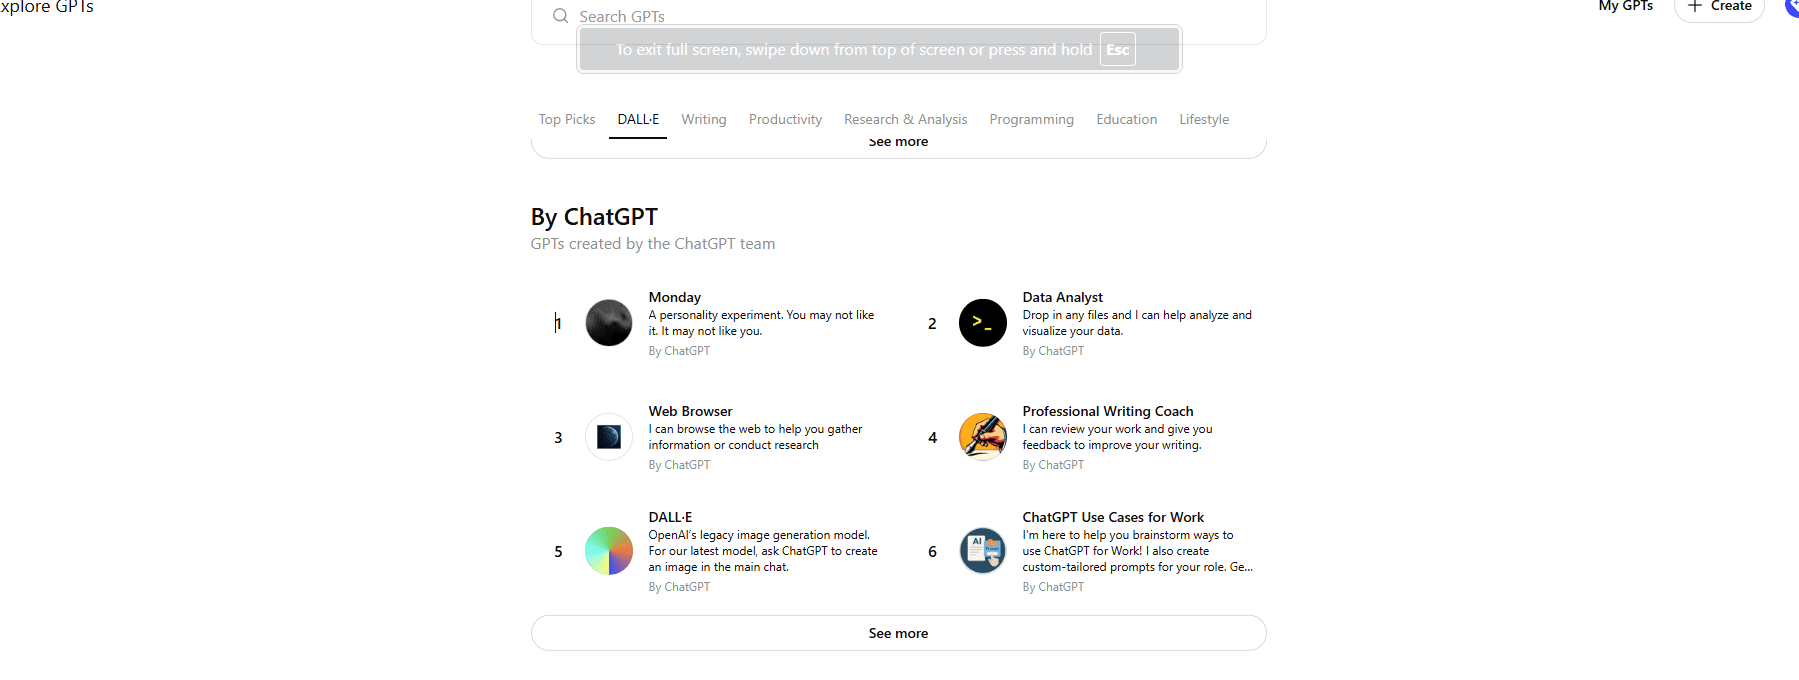
Task: Open the Data Analyst title link
Action: [1062, 297]
